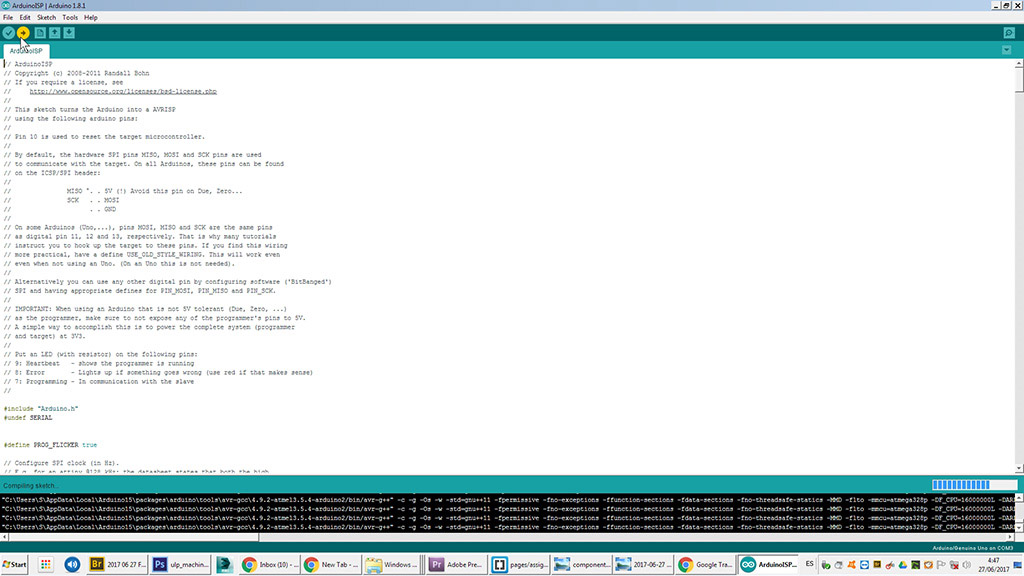1024x576 pixels.
Task: Open the 2017-06-27 image taskbar item
Action: coord(644,564)
